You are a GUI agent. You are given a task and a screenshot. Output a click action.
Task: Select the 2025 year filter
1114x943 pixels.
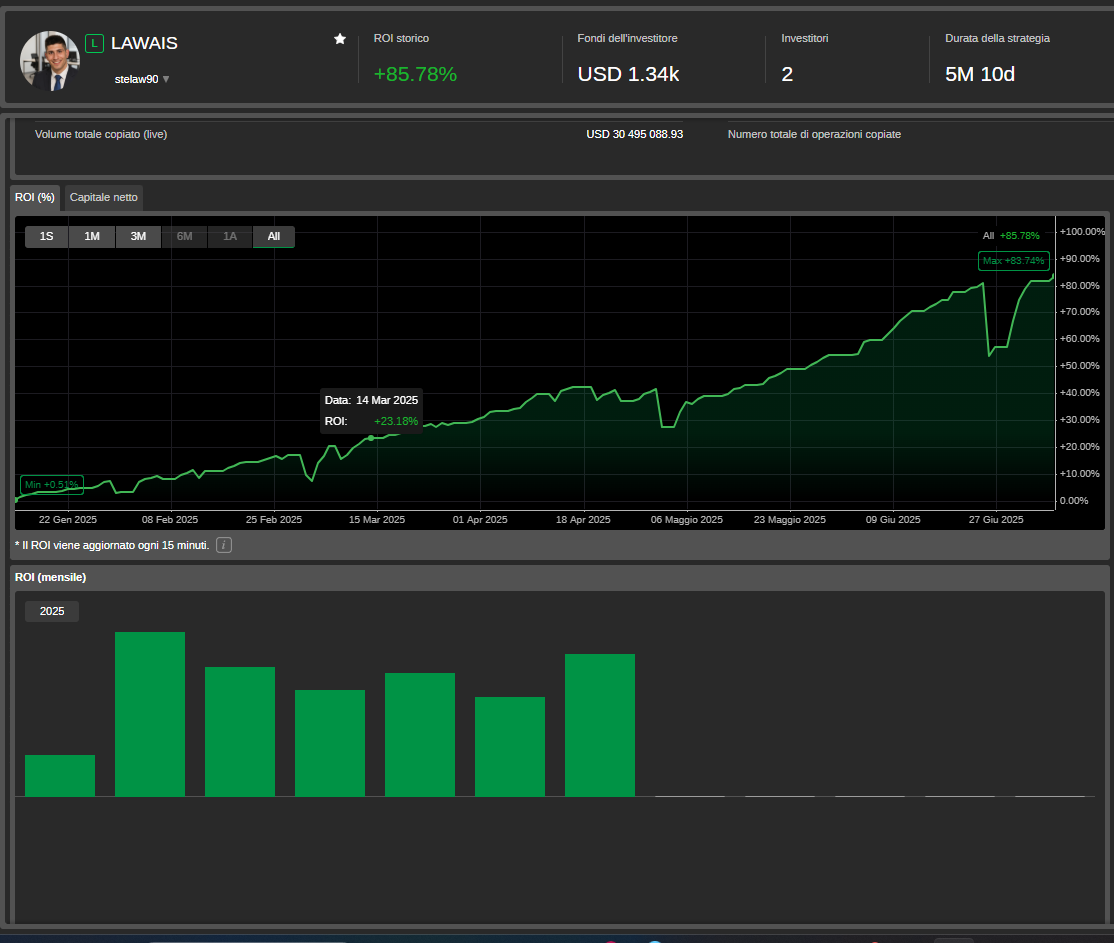point(51,611)
